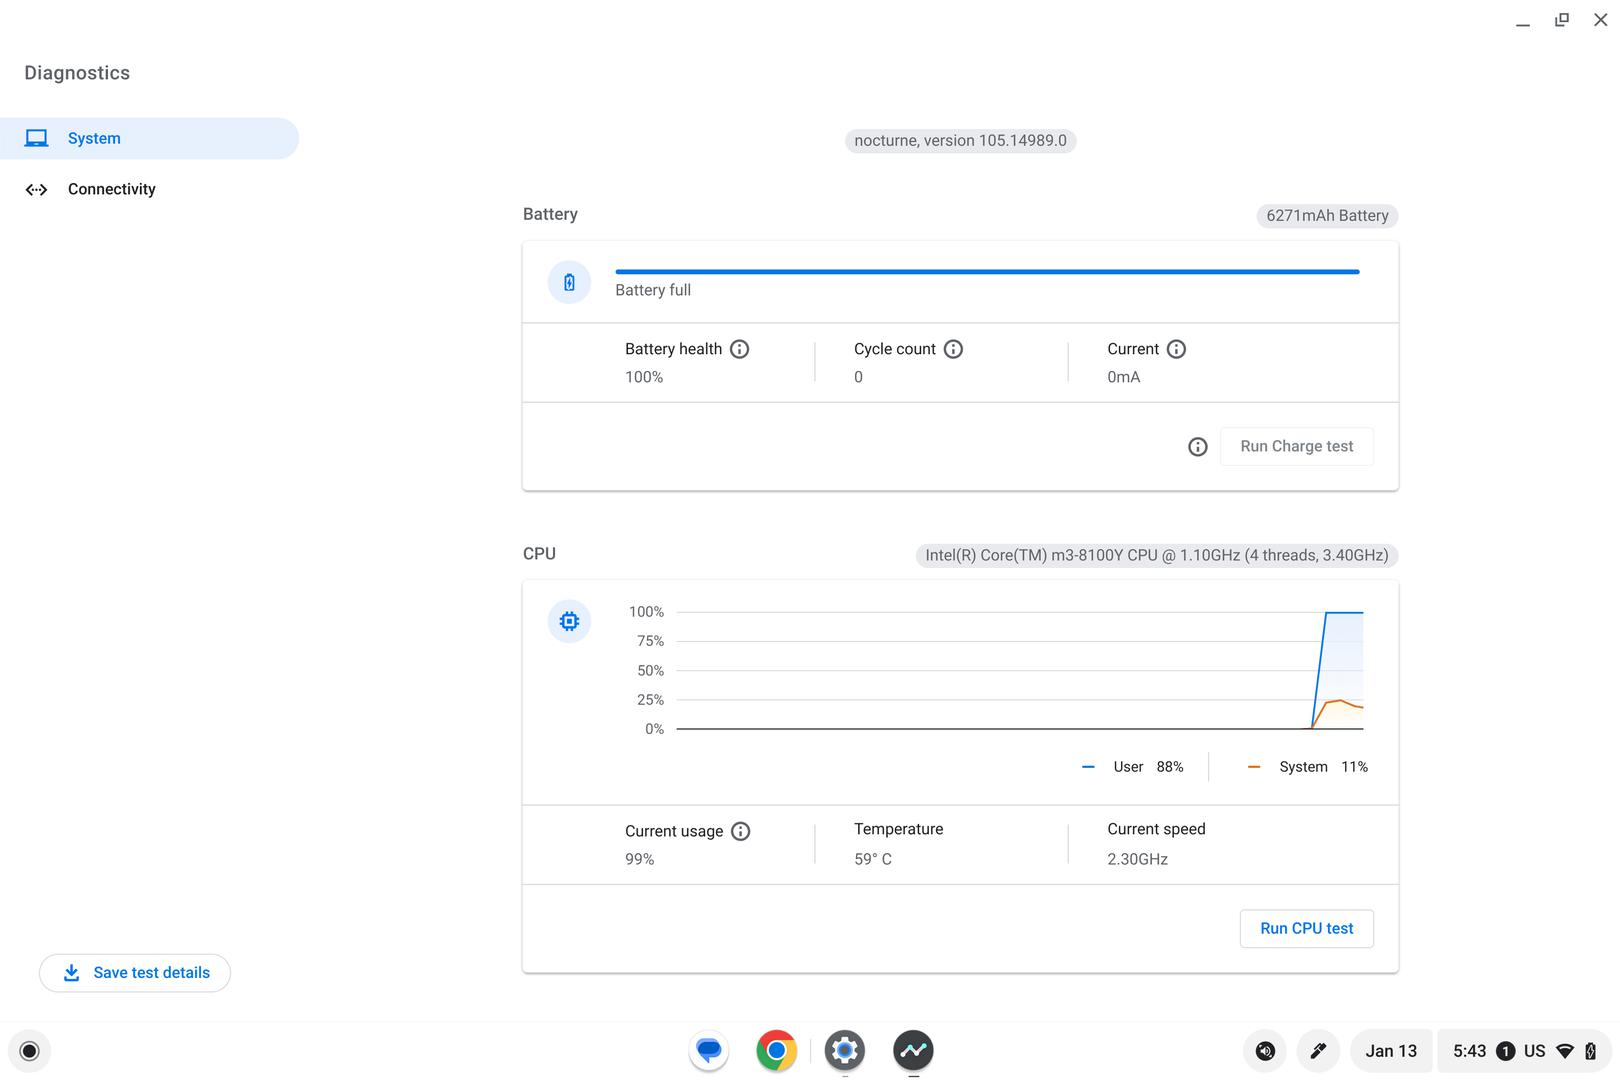Click Save test details button
Image resolution: width=1620 pixels, height=1080 pixels.
[x=135, y=973]
